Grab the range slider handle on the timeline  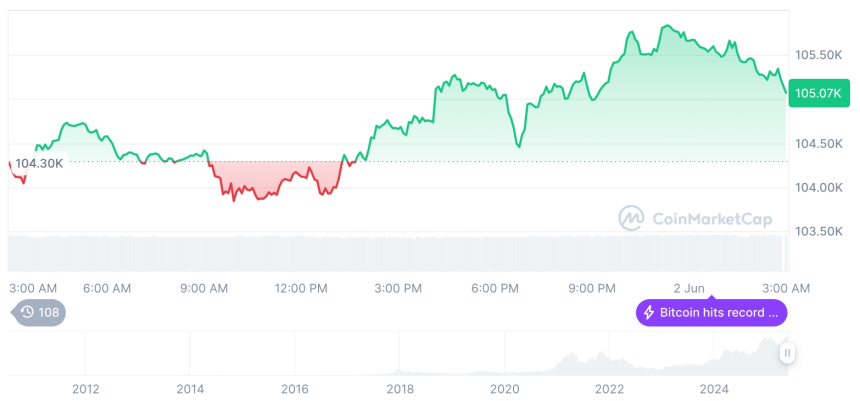click(x=788, y=352)
